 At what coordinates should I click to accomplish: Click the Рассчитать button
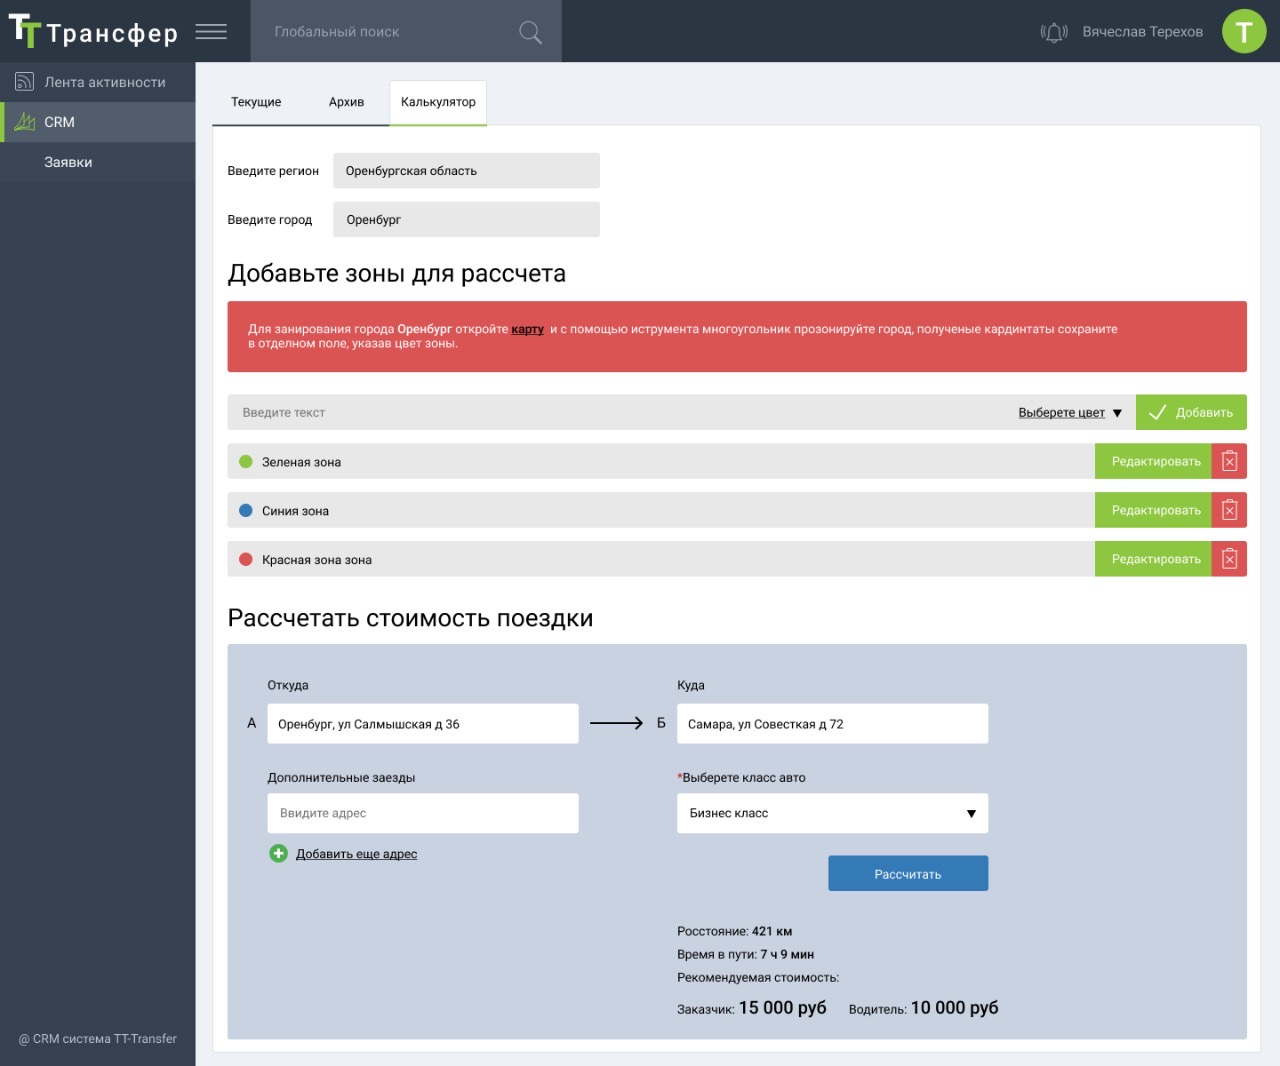pos(908,873)
